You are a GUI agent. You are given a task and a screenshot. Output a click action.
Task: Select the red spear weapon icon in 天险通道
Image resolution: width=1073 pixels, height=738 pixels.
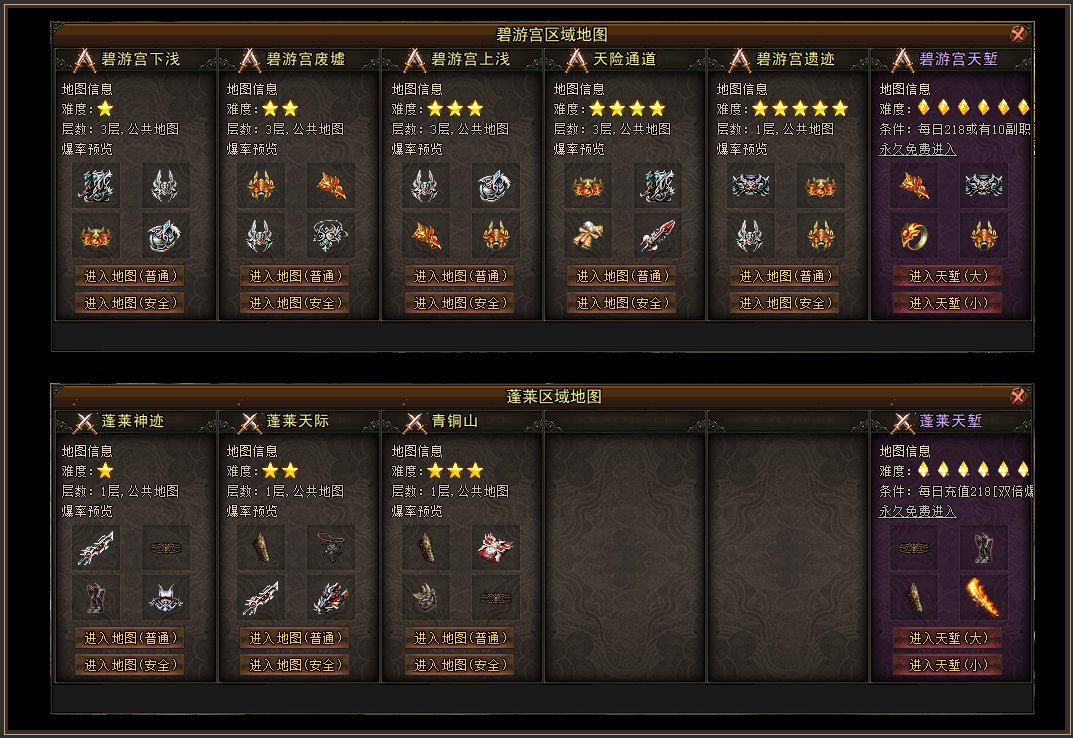coord(658,236)
